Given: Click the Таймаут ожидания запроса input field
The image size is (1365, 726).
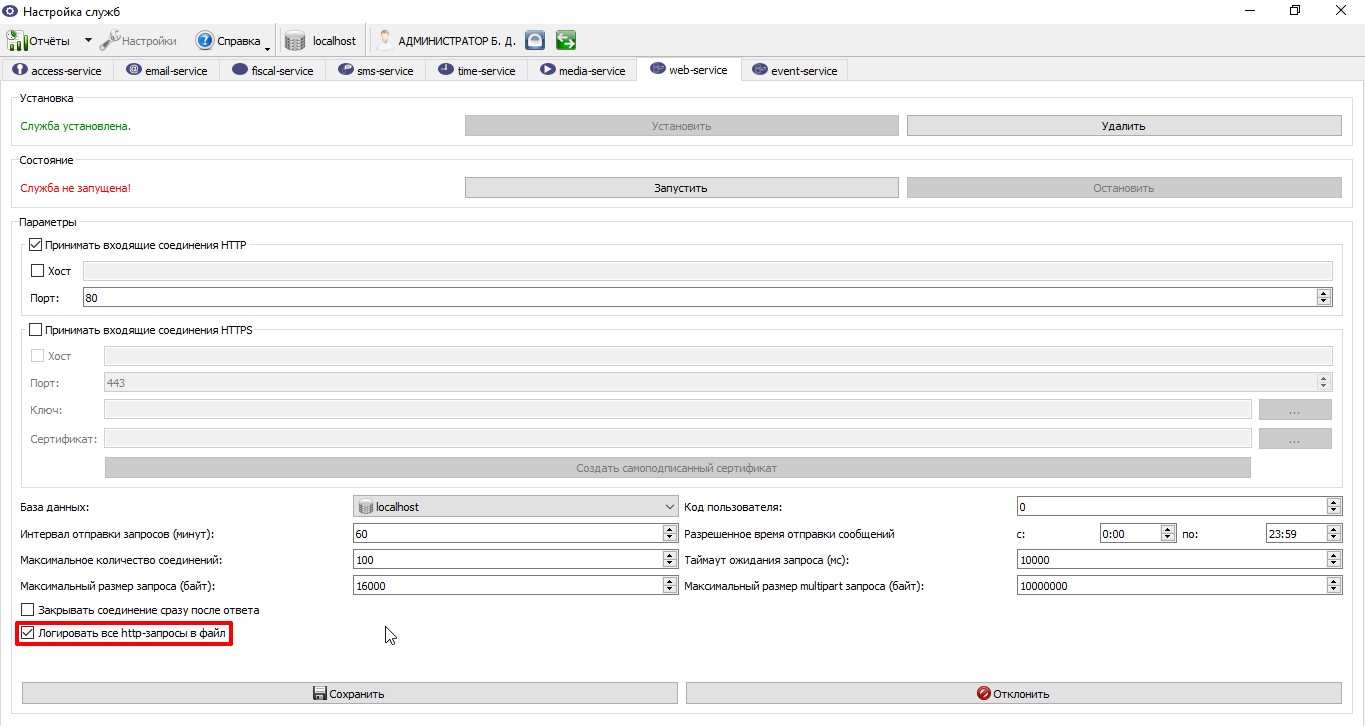Looking at the screenshot, I should (x=1171, y=560).
